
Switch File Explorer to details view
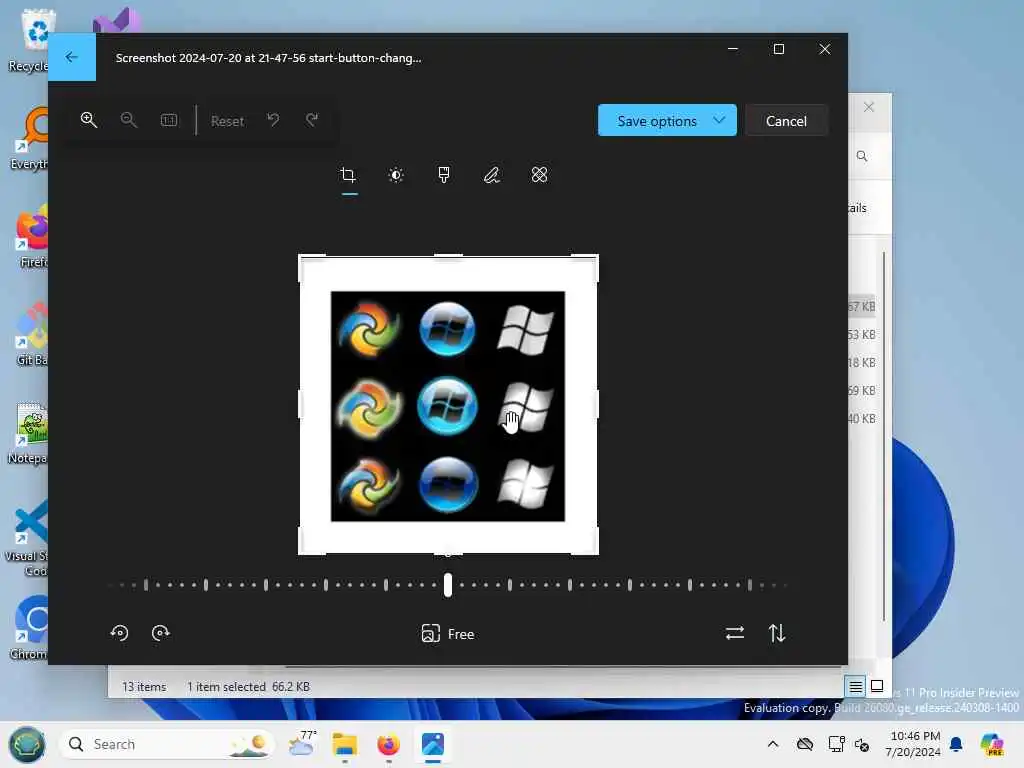click(x=856, y=686)
